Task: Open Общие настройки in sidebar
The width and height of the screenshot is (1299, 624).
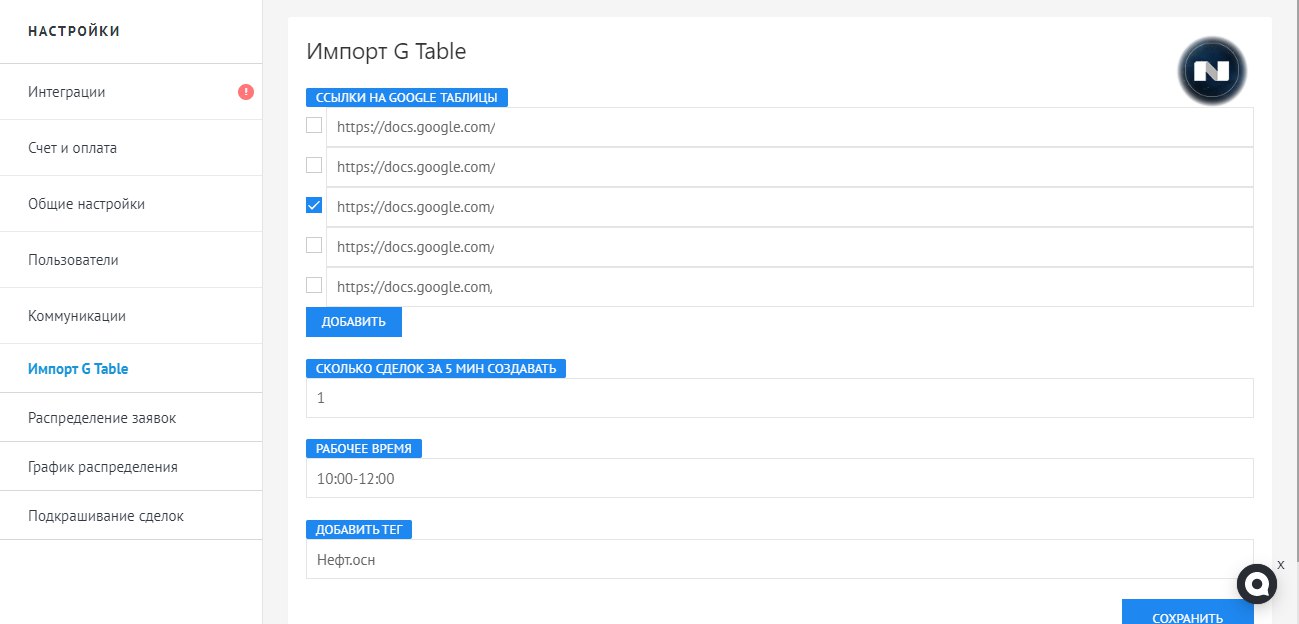Action: [87, 204]
